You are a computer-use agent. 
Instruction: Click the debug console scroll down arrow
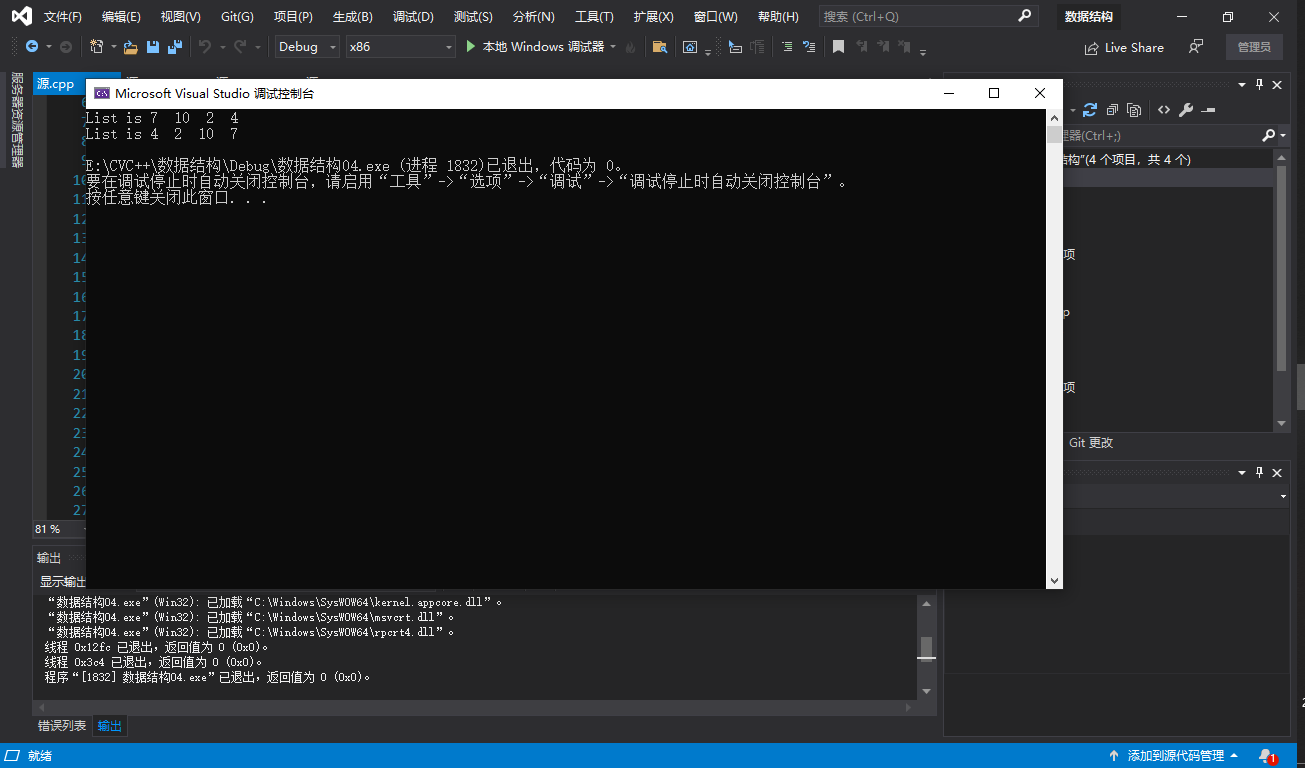tap(1054, 580)
